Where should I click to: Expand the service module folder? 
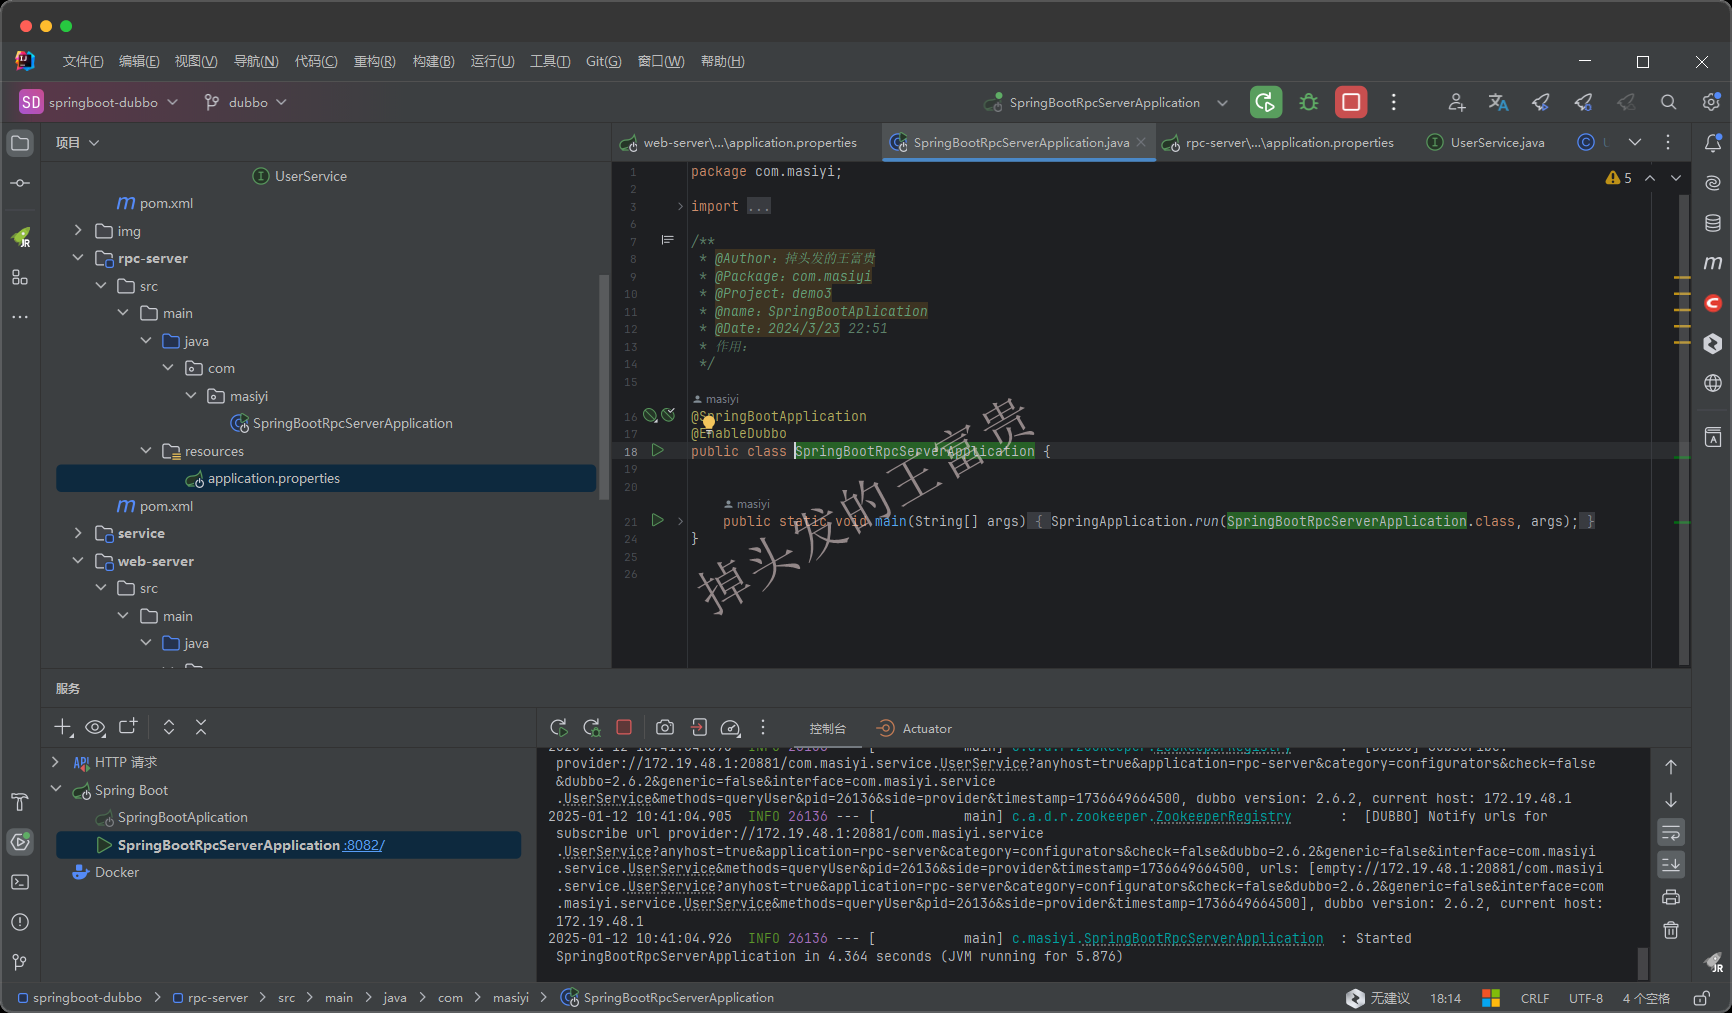point(78,533)
